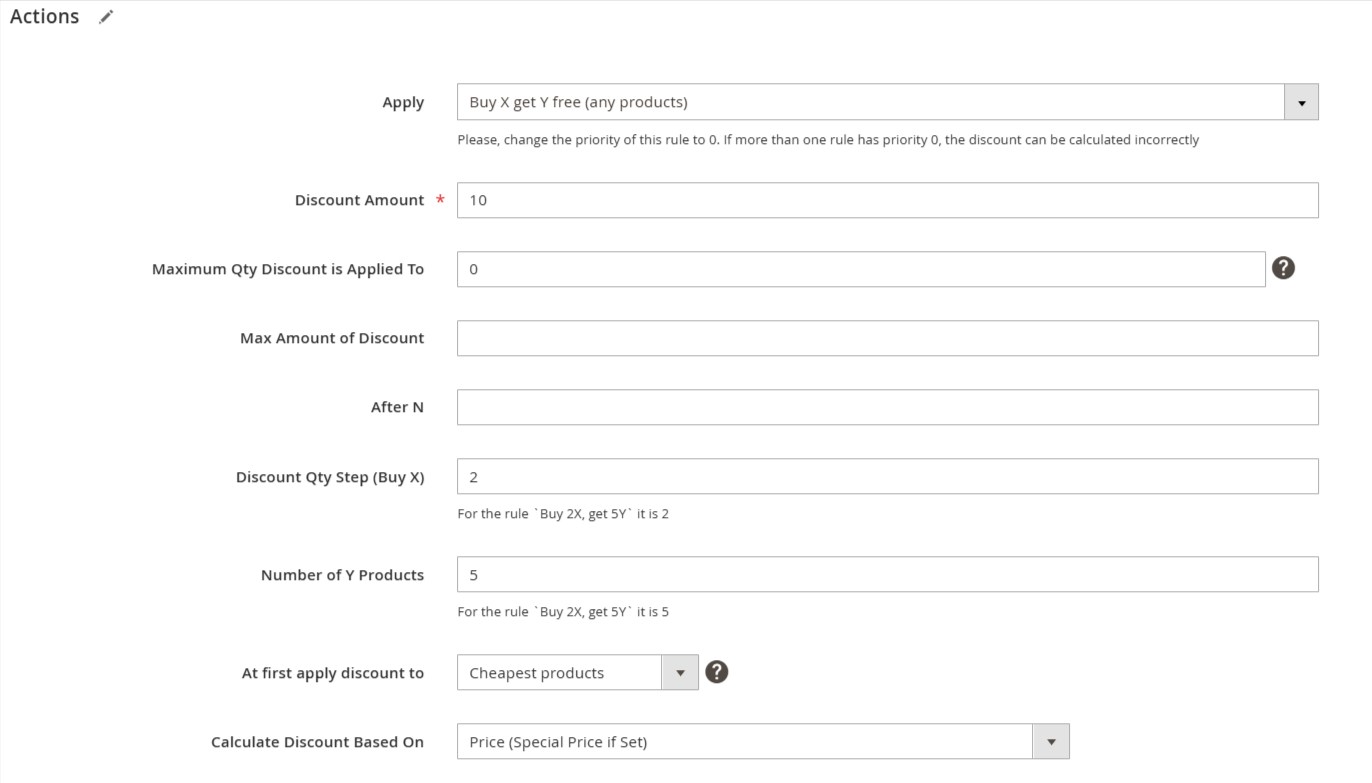
Task: Click the pencil edit icon beside Actions
Action: 106,17
